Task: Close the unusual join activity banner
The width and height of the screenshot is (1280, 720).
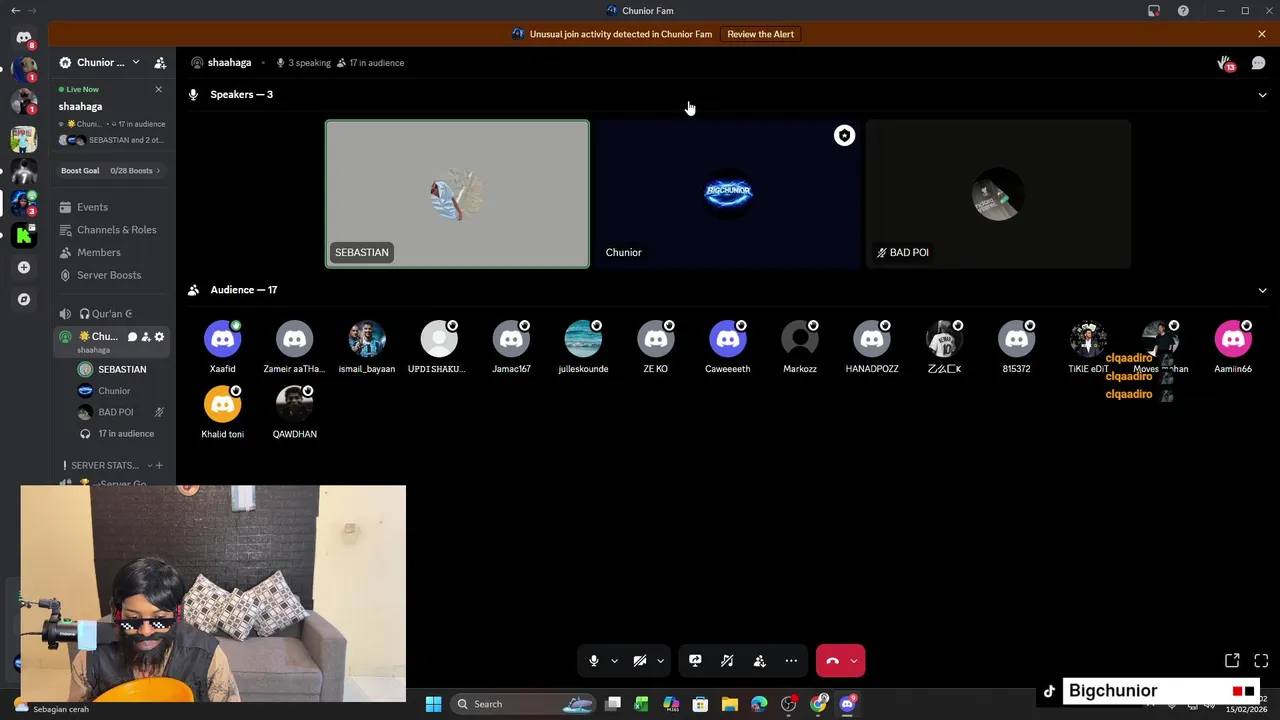Action: 1262,34
